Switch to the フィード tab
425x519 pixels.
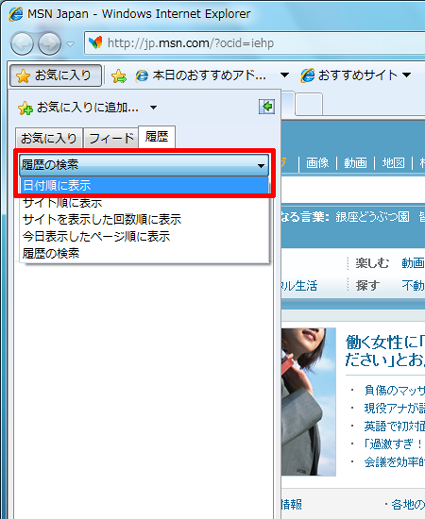click(x=111, y=138)
